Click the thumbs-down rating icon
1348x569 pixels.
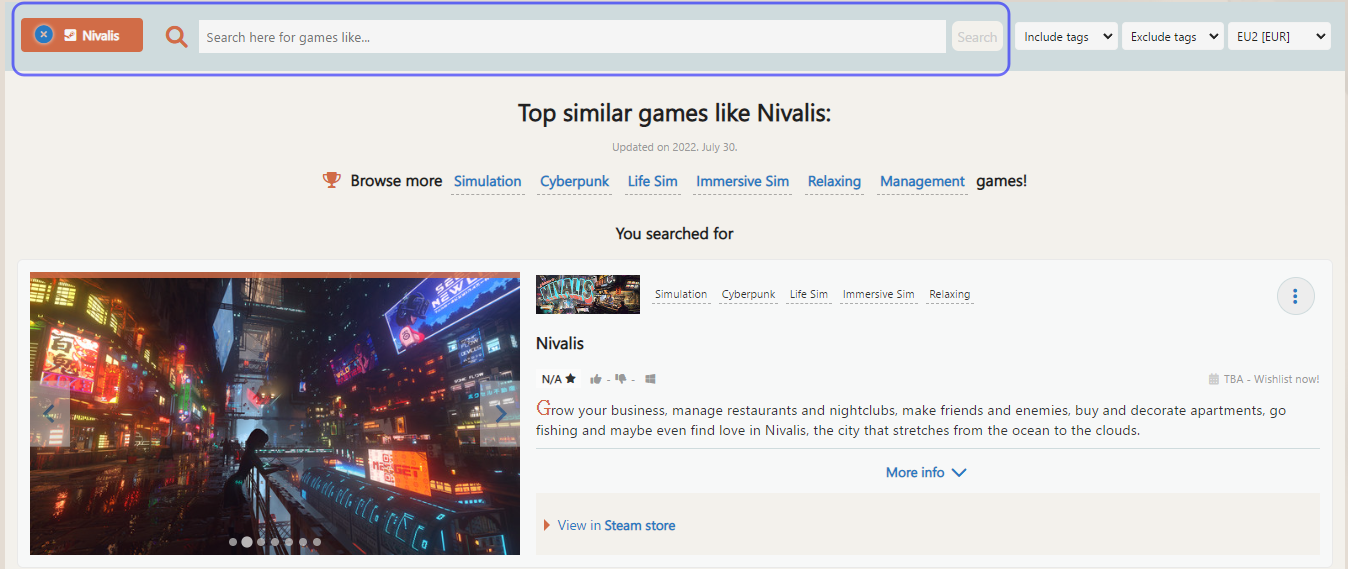[621, 379]
